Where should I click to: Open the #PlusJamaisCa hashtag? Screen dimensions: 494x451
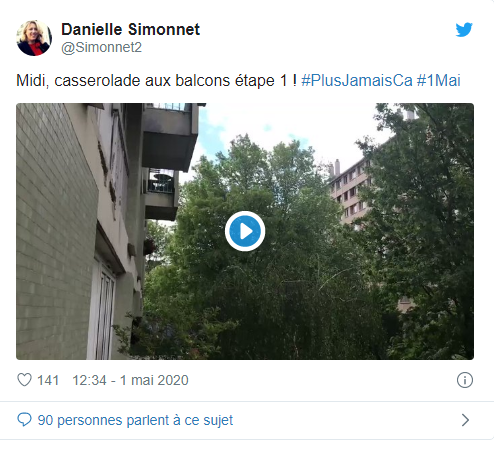click(357, 81)
